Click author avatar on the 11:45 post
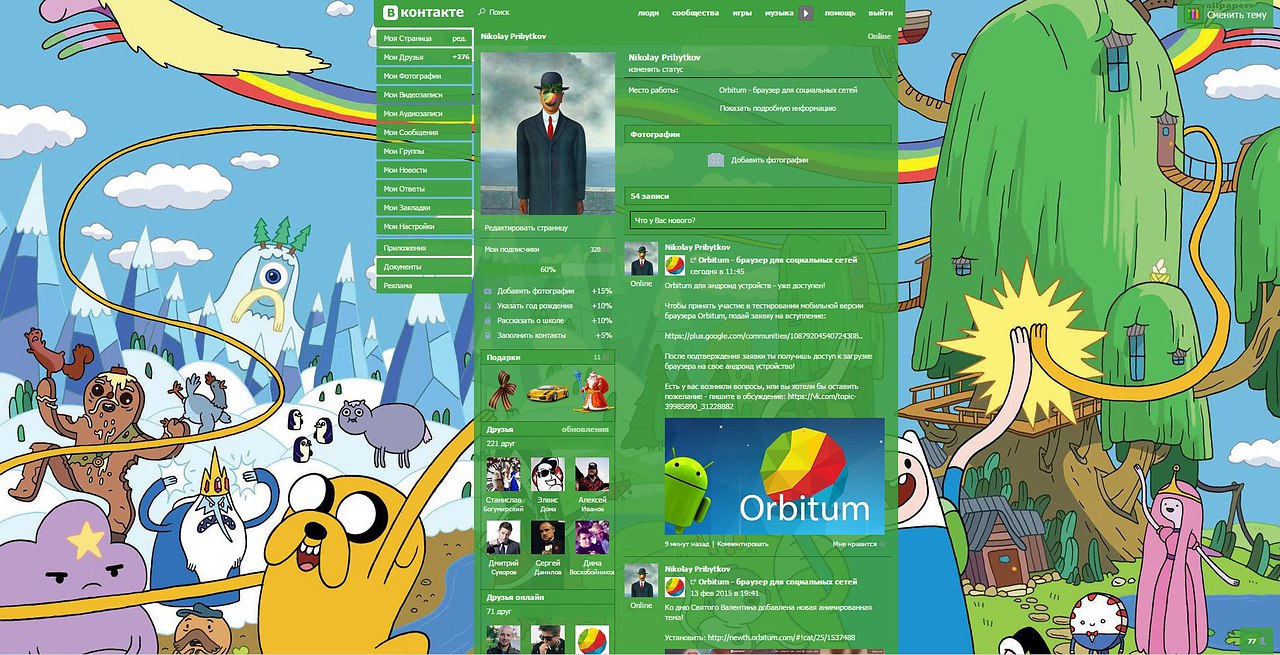1280x655 pixels. (641, 259)
